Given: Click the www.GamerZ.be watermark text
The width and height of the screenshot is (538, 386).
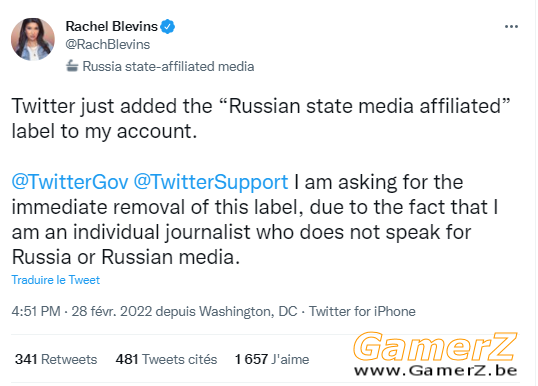Looking at the screenshot, I should 436,371.
